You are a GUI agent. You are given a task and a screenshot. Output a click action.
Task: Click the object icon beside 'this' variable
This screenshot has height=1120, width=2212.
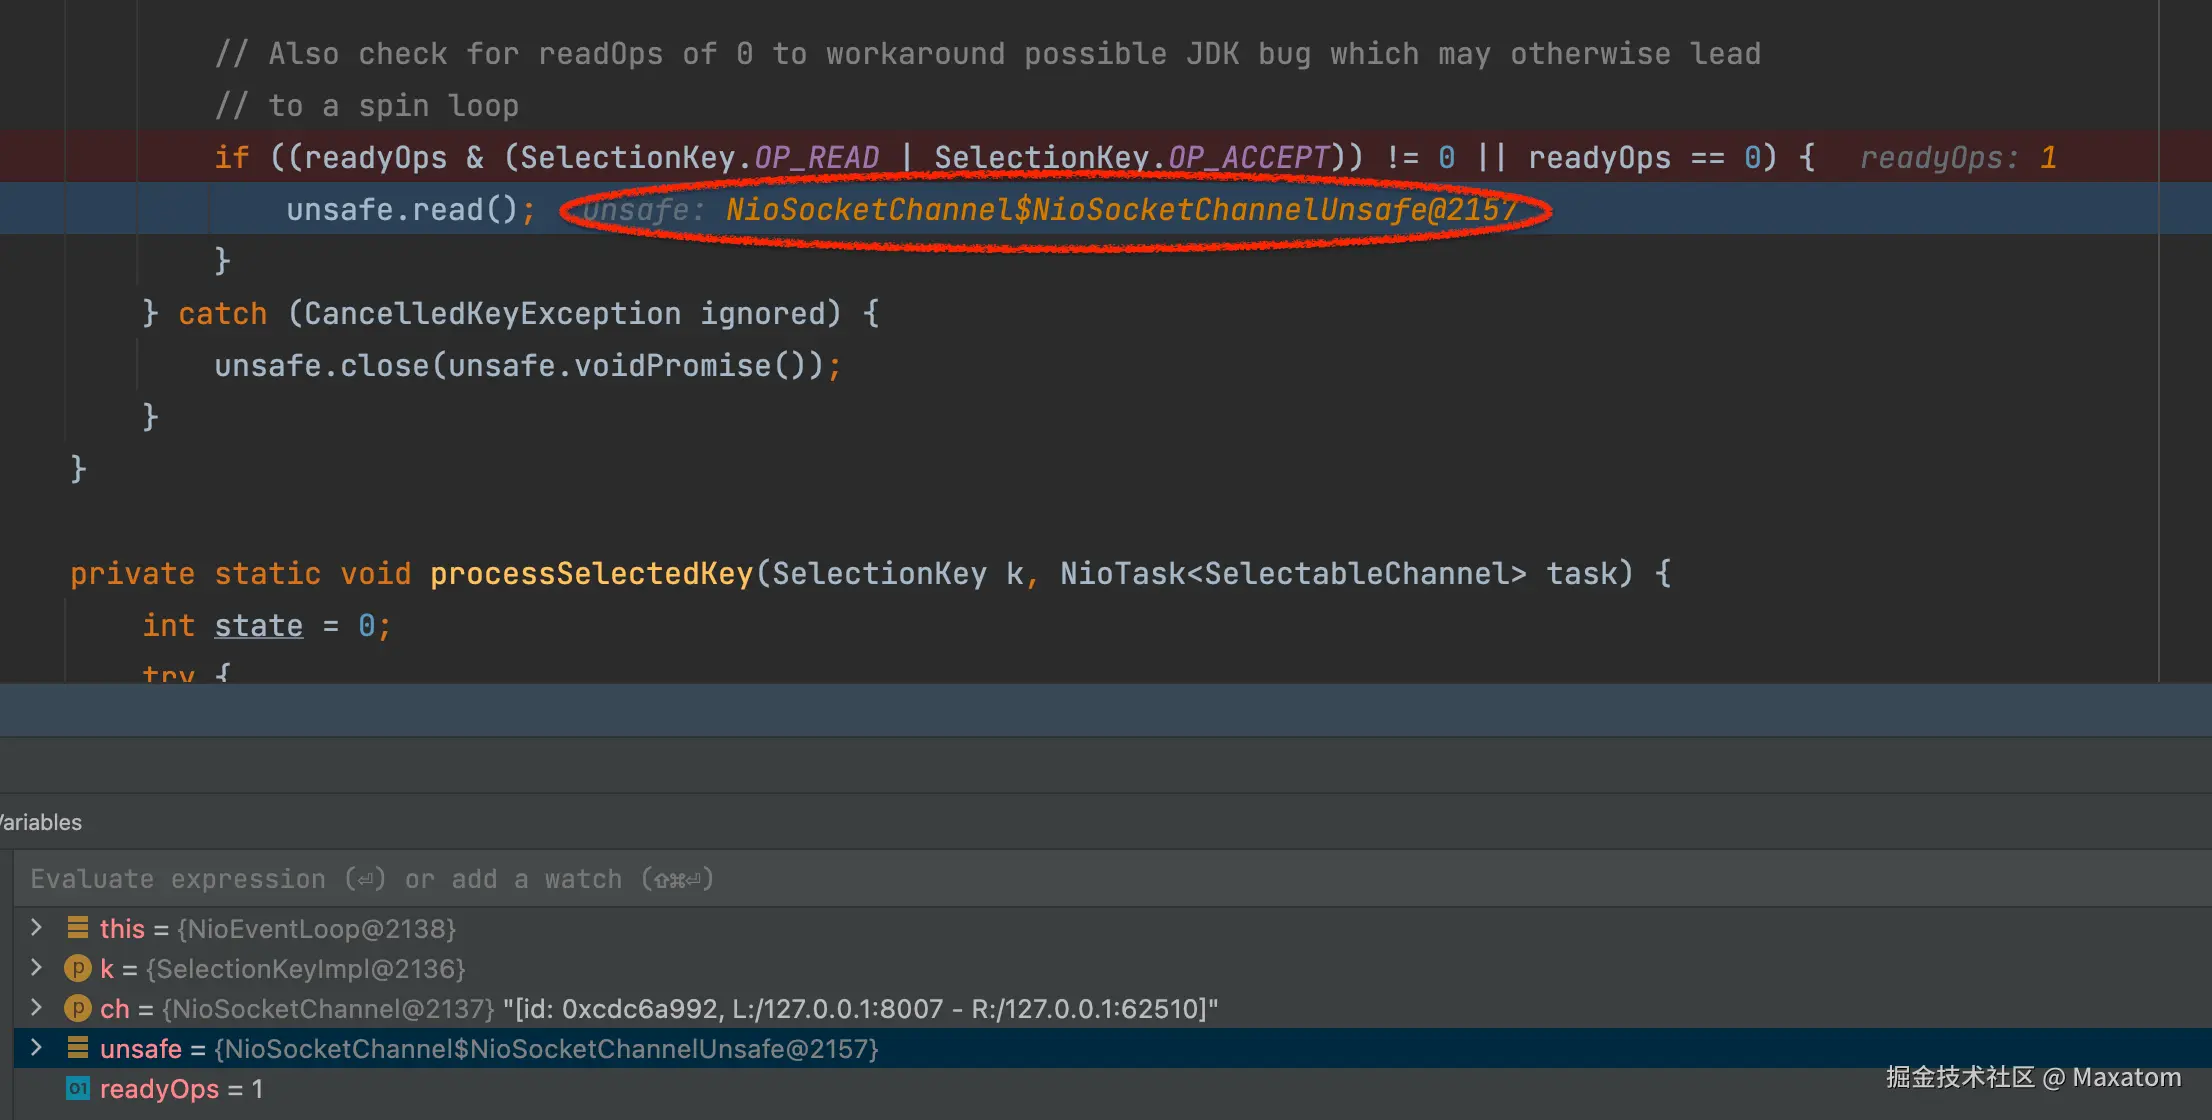point(77,928)
